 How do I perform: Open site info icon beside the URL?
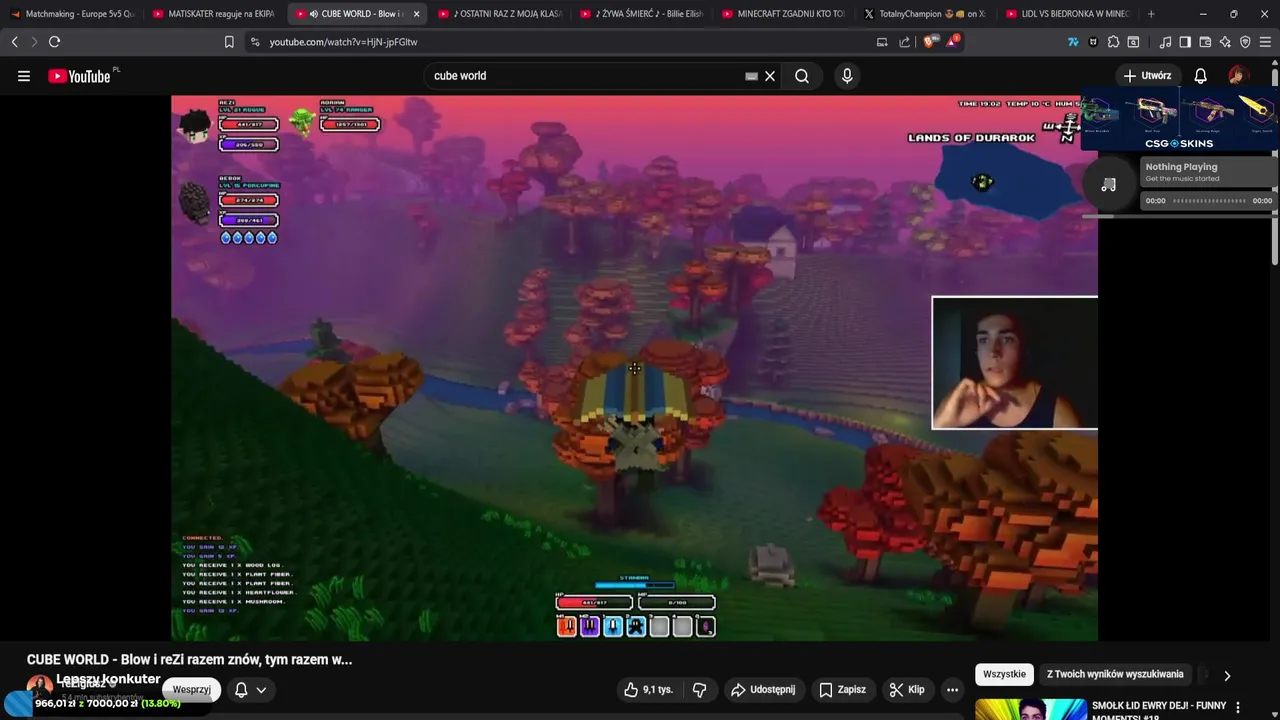pos(254,42)
